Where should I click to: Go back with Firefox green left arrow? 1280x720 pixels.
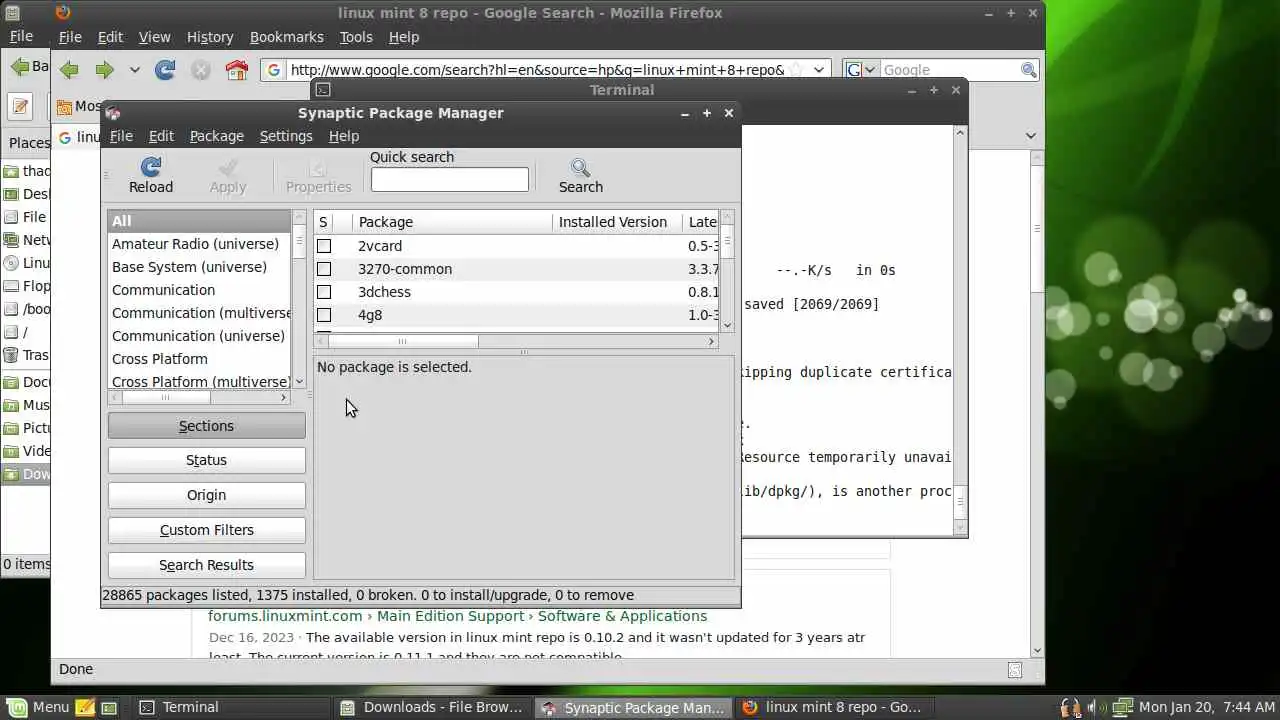coord(69,70)
